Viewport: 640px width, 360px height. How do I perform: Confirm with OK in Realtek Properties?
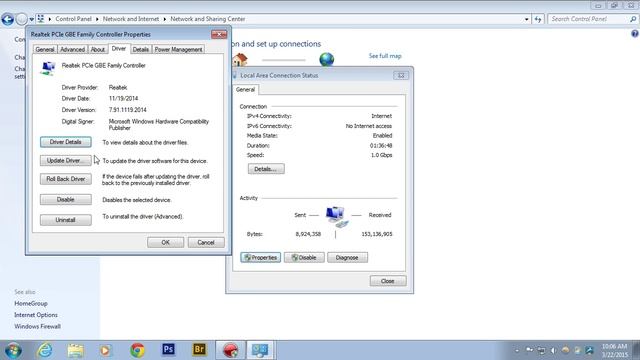(x=165, y=242)
